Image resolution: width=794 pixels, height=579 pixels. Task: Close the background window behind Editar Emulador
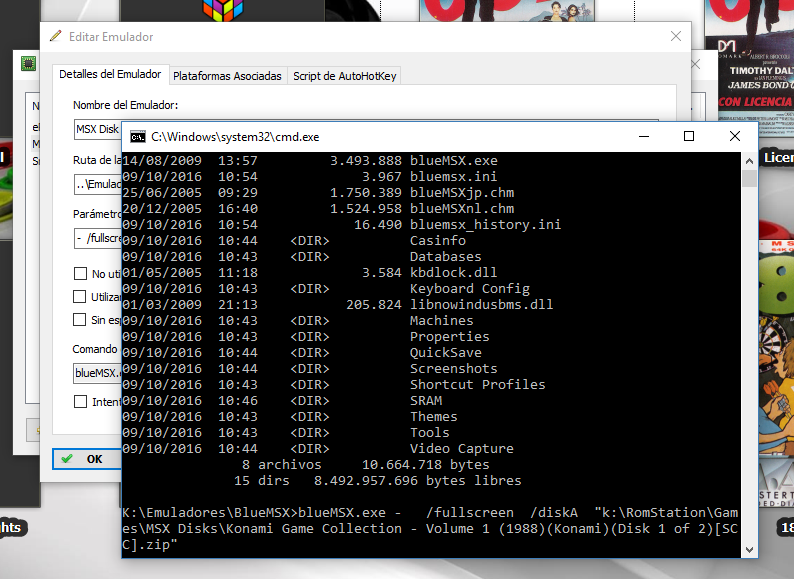tap(696, 64)
